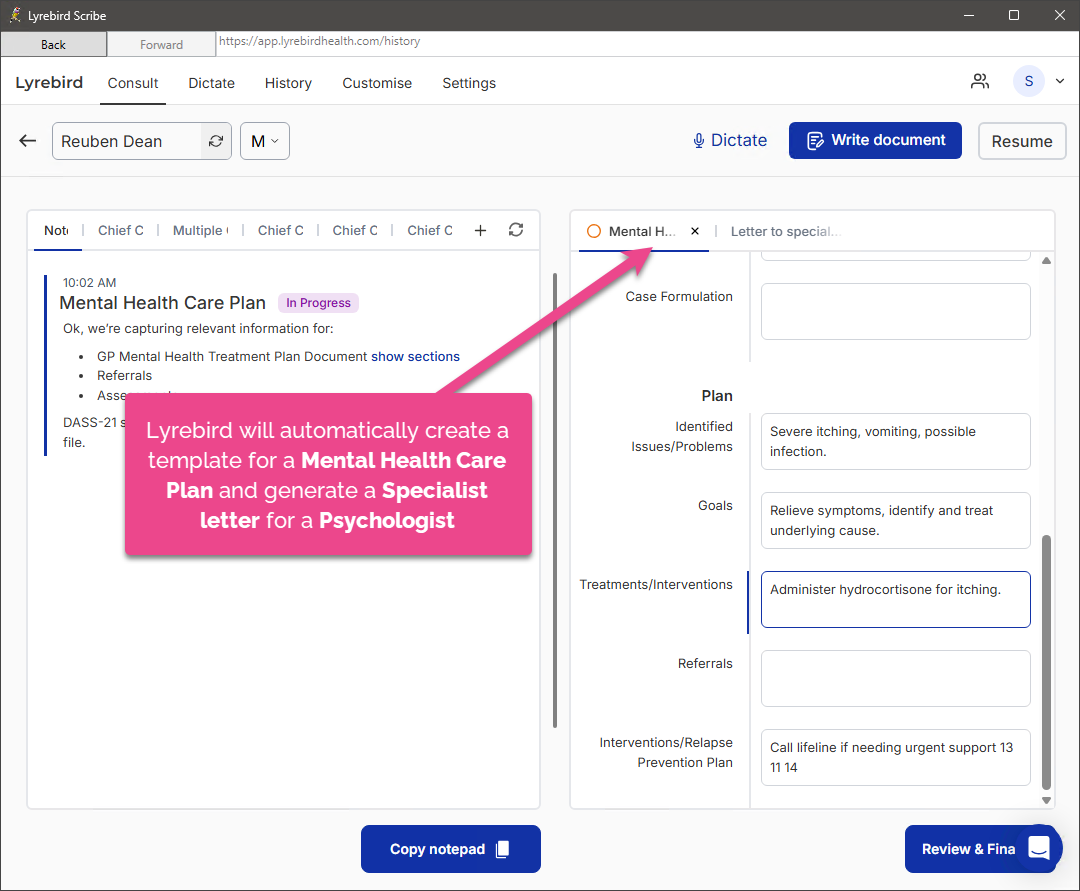The image size is (1080, 891).
Task: Open the M gender dropdown
Action: tap(264, 141)
